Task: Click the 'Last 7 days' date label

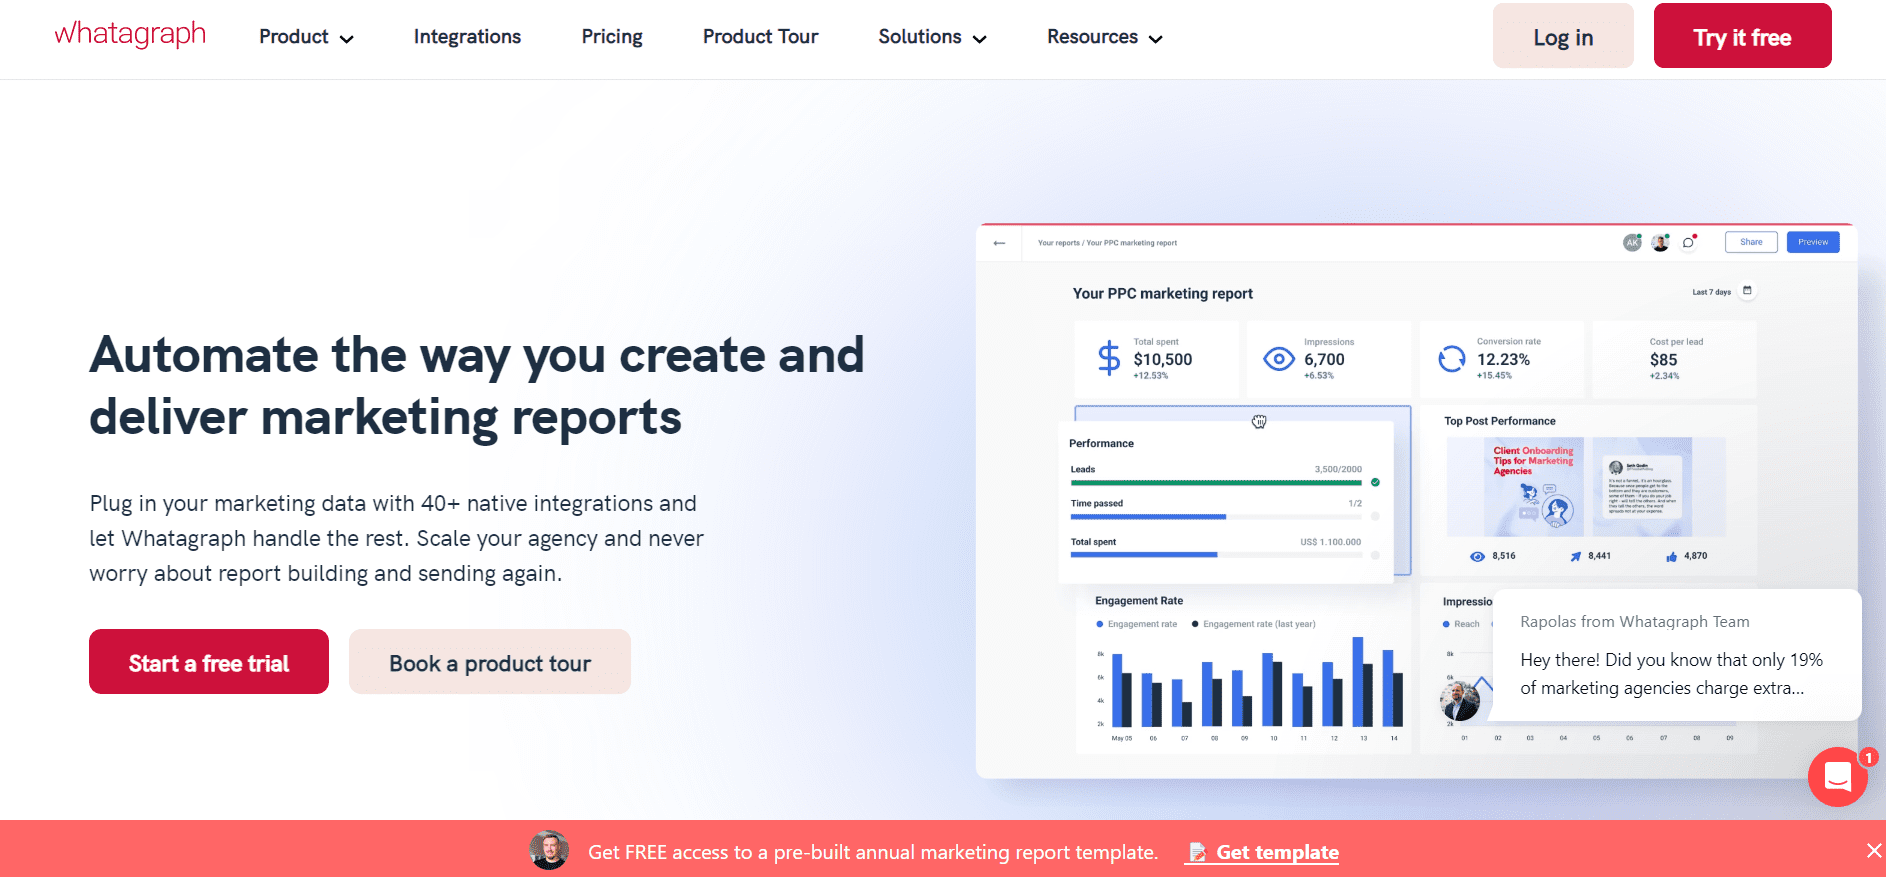Action: click(1711, 292)
